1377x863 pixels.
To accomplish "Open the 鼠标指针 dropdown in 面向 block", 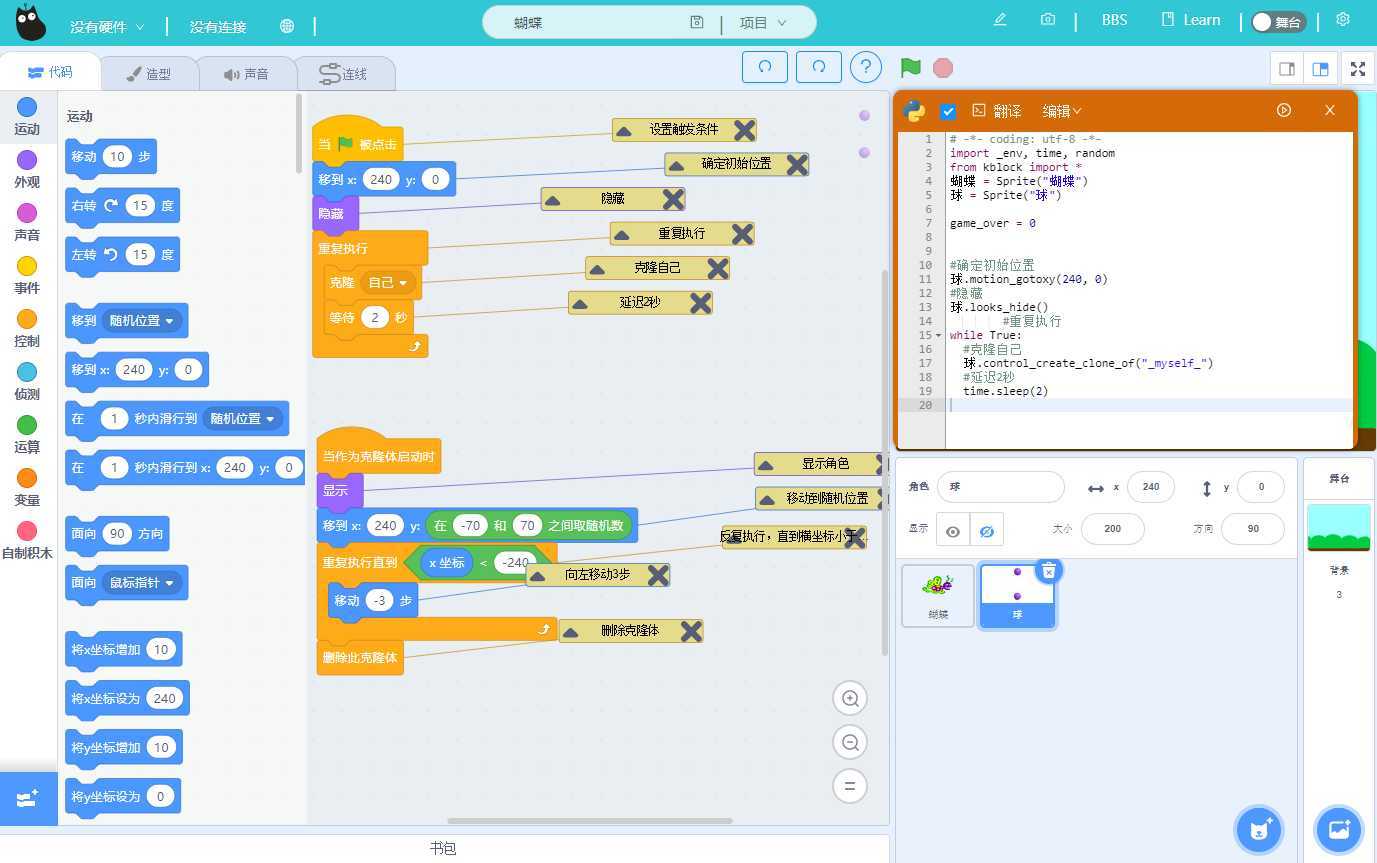I will [x=142, y=582].
